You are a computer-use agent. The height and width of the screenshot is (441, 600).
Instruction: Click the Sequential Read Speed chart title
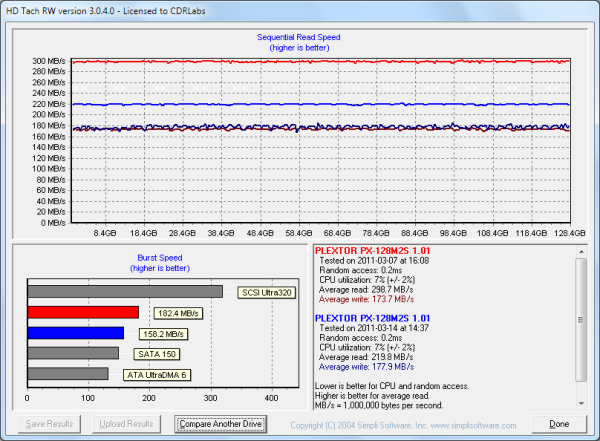pos(300,36)
